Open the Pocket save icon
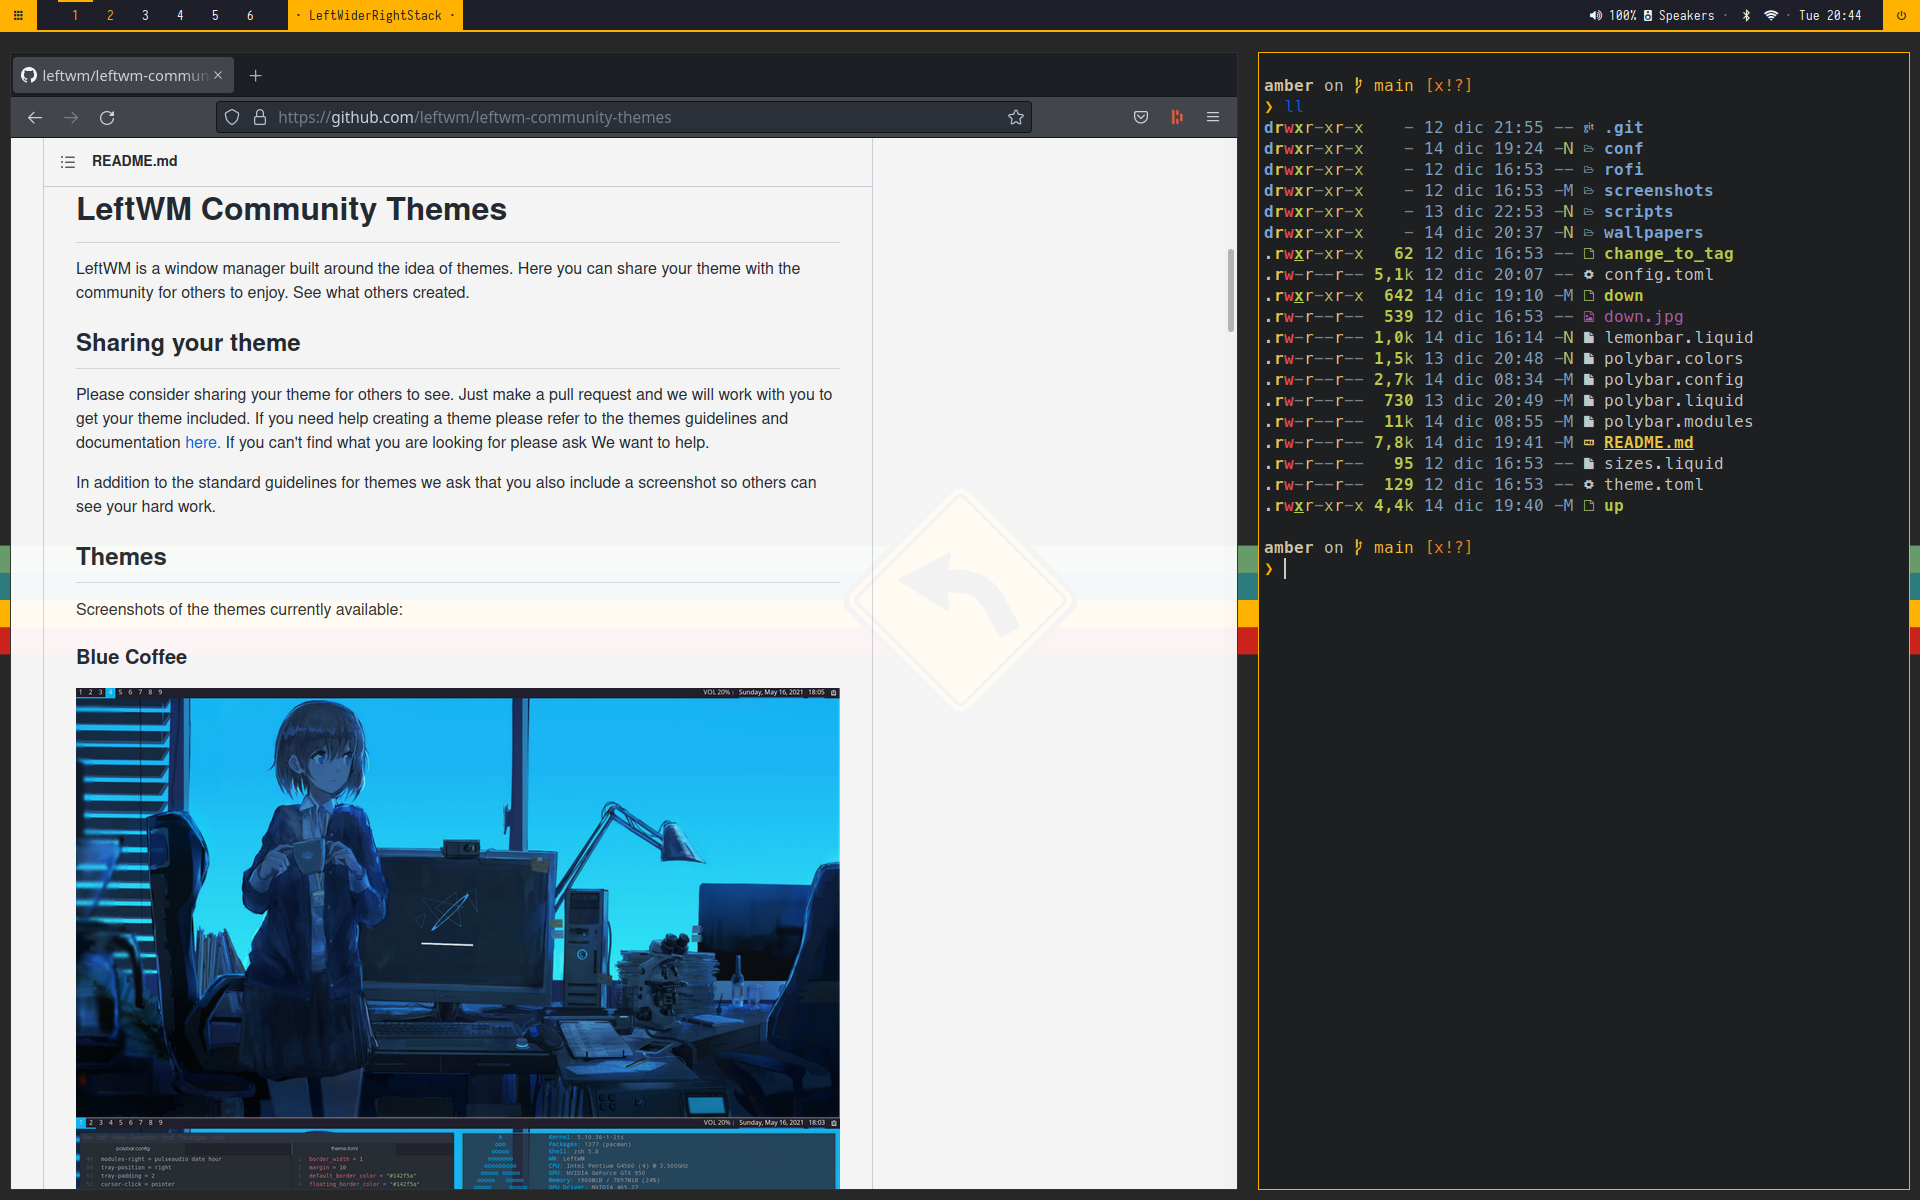This screenshot has height=1200, width=1920. (x=1141, y=117)
